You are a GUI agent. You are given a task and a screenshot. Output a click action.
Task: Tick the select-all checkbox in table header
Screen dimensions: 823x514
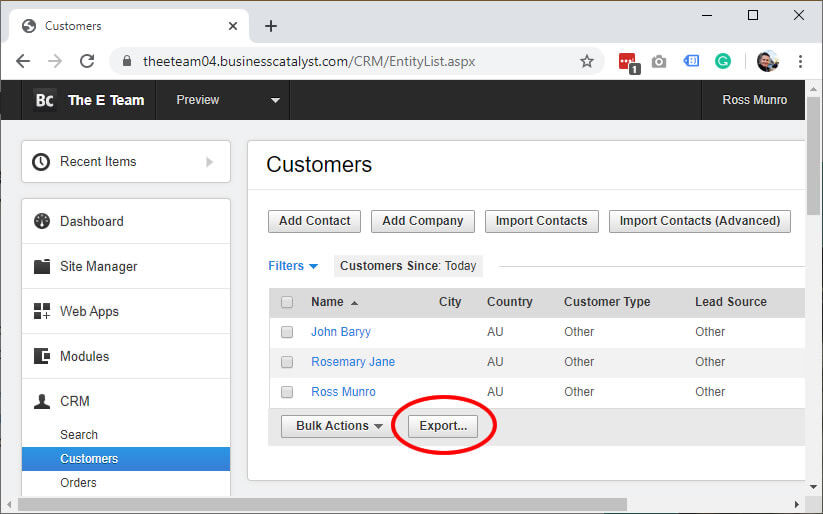(287, 302)
